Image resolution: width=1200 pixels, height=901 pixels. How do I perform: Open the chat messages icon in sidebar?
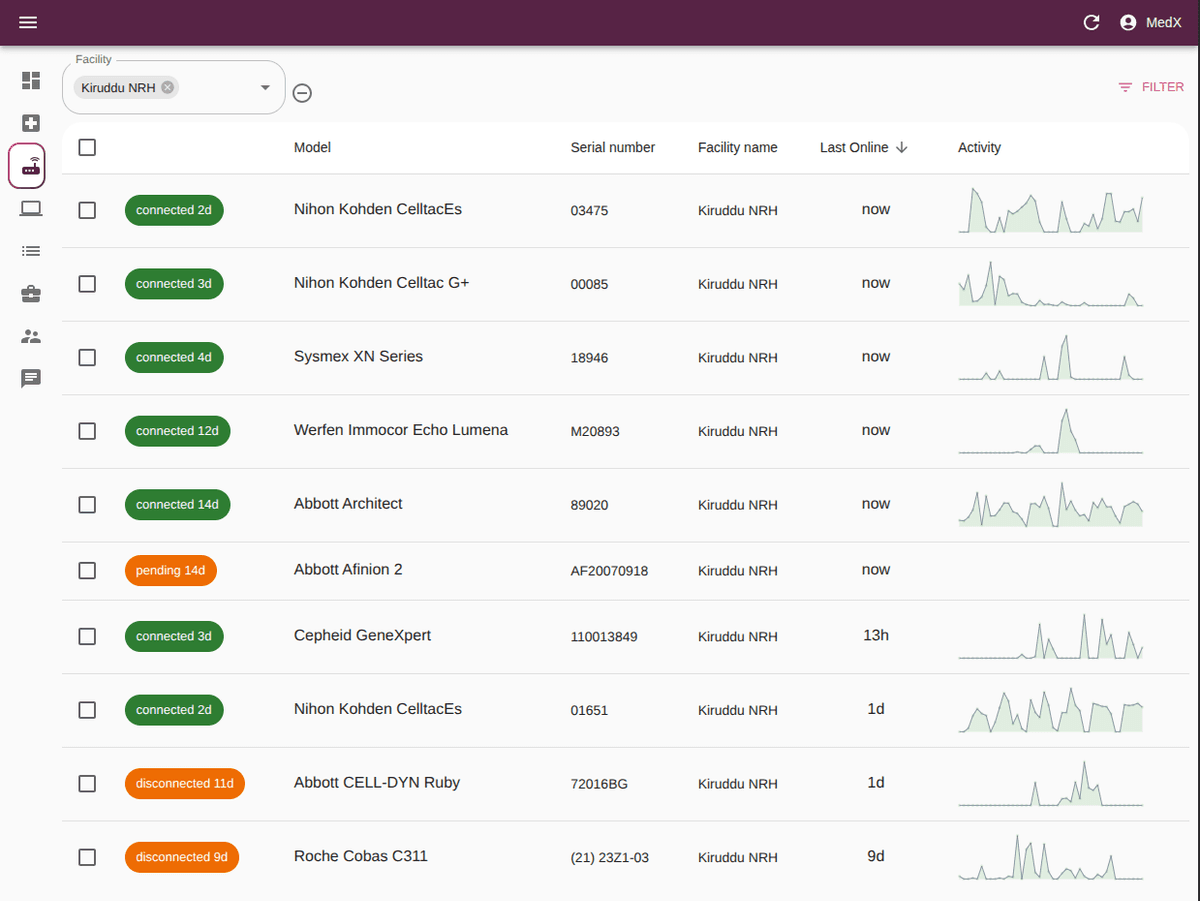pyautogui.click(x=30, y=378)
